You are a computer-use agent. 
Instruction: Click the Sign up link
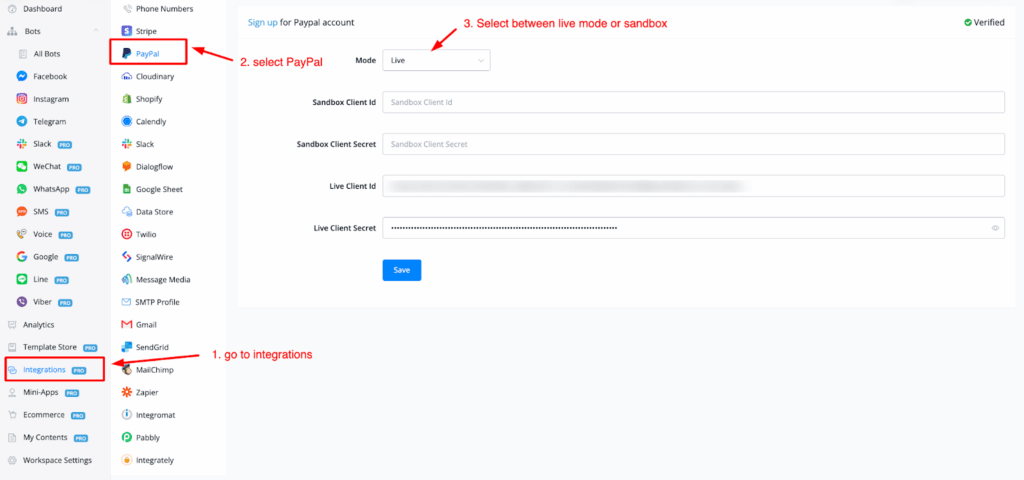click(264, 22)
